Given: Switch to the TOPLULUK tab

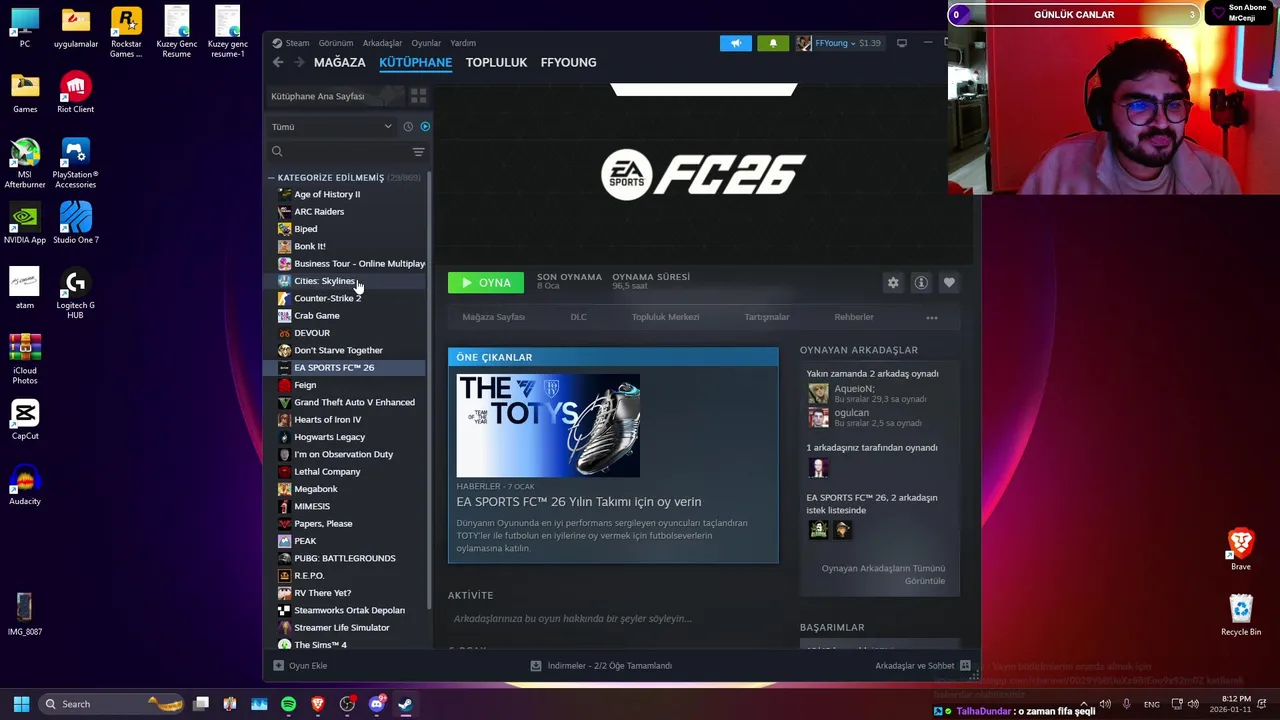Looking at the screenshot, I should coord(496,62).
